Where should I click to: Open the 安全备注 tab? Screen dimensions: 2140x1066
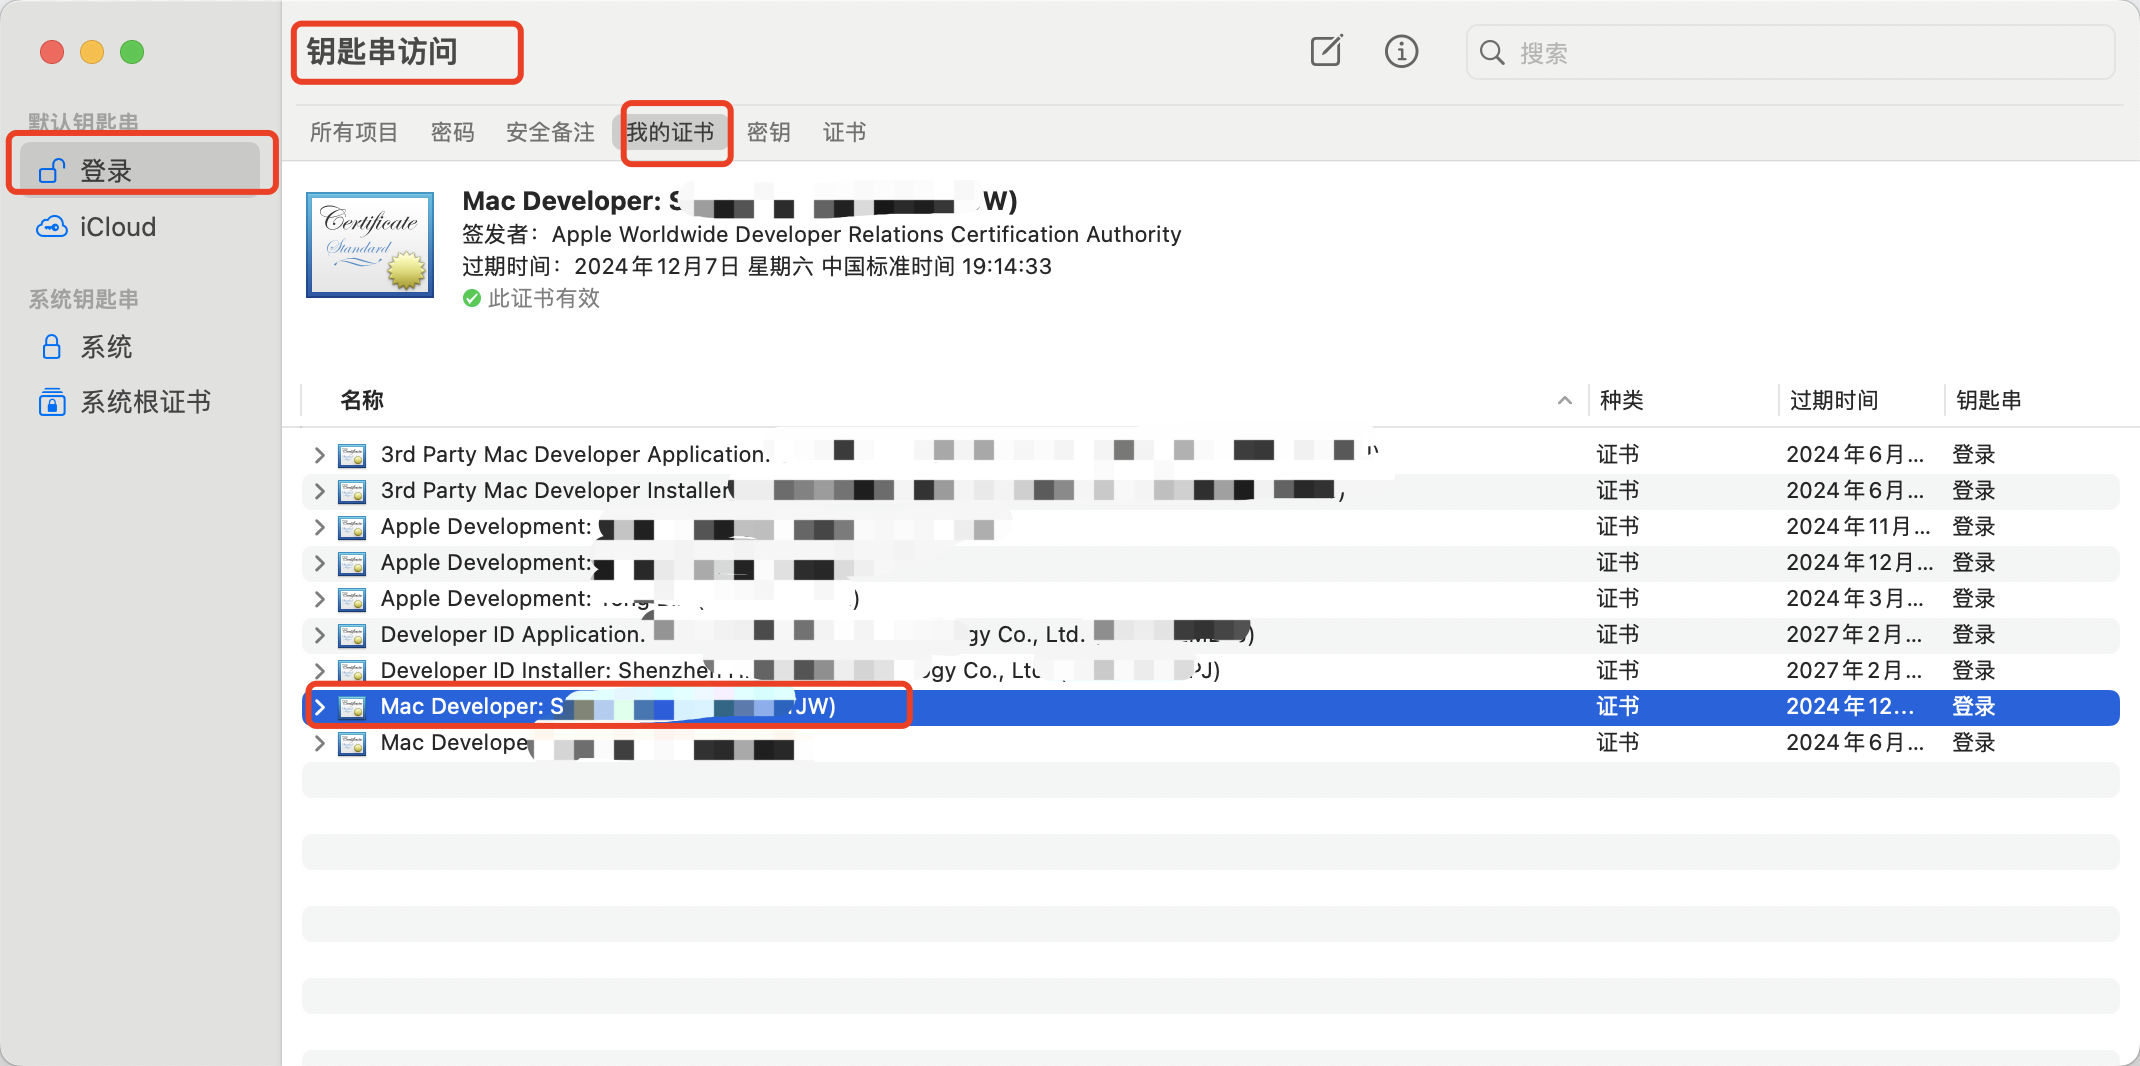pyautogui.click(x=550, y=132)
